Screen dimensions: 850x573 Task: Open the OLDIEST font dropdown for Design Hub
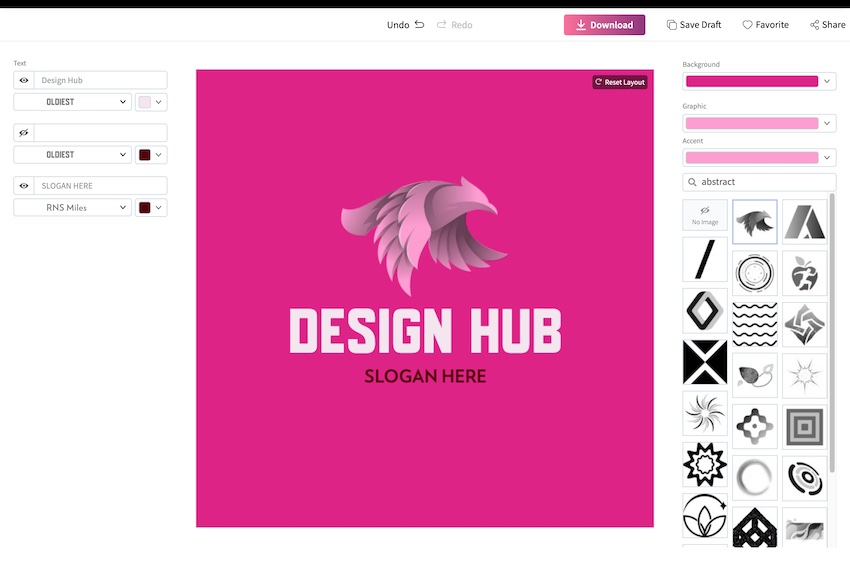72,102
